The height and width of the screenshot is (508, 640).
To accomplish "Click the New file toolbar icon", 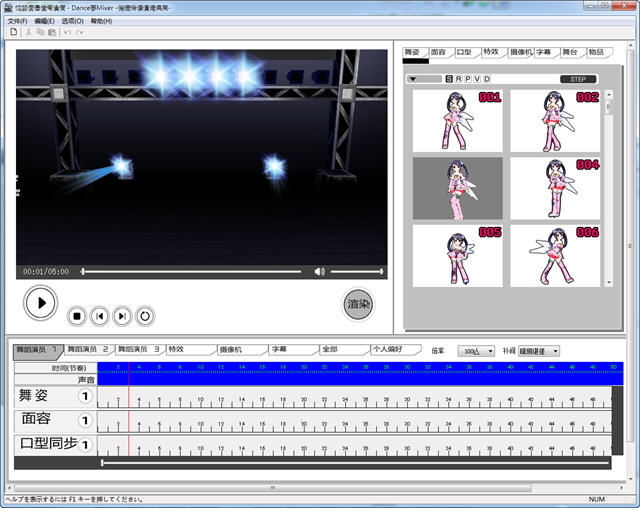I will pyautogui.click(x=13, y=32).
